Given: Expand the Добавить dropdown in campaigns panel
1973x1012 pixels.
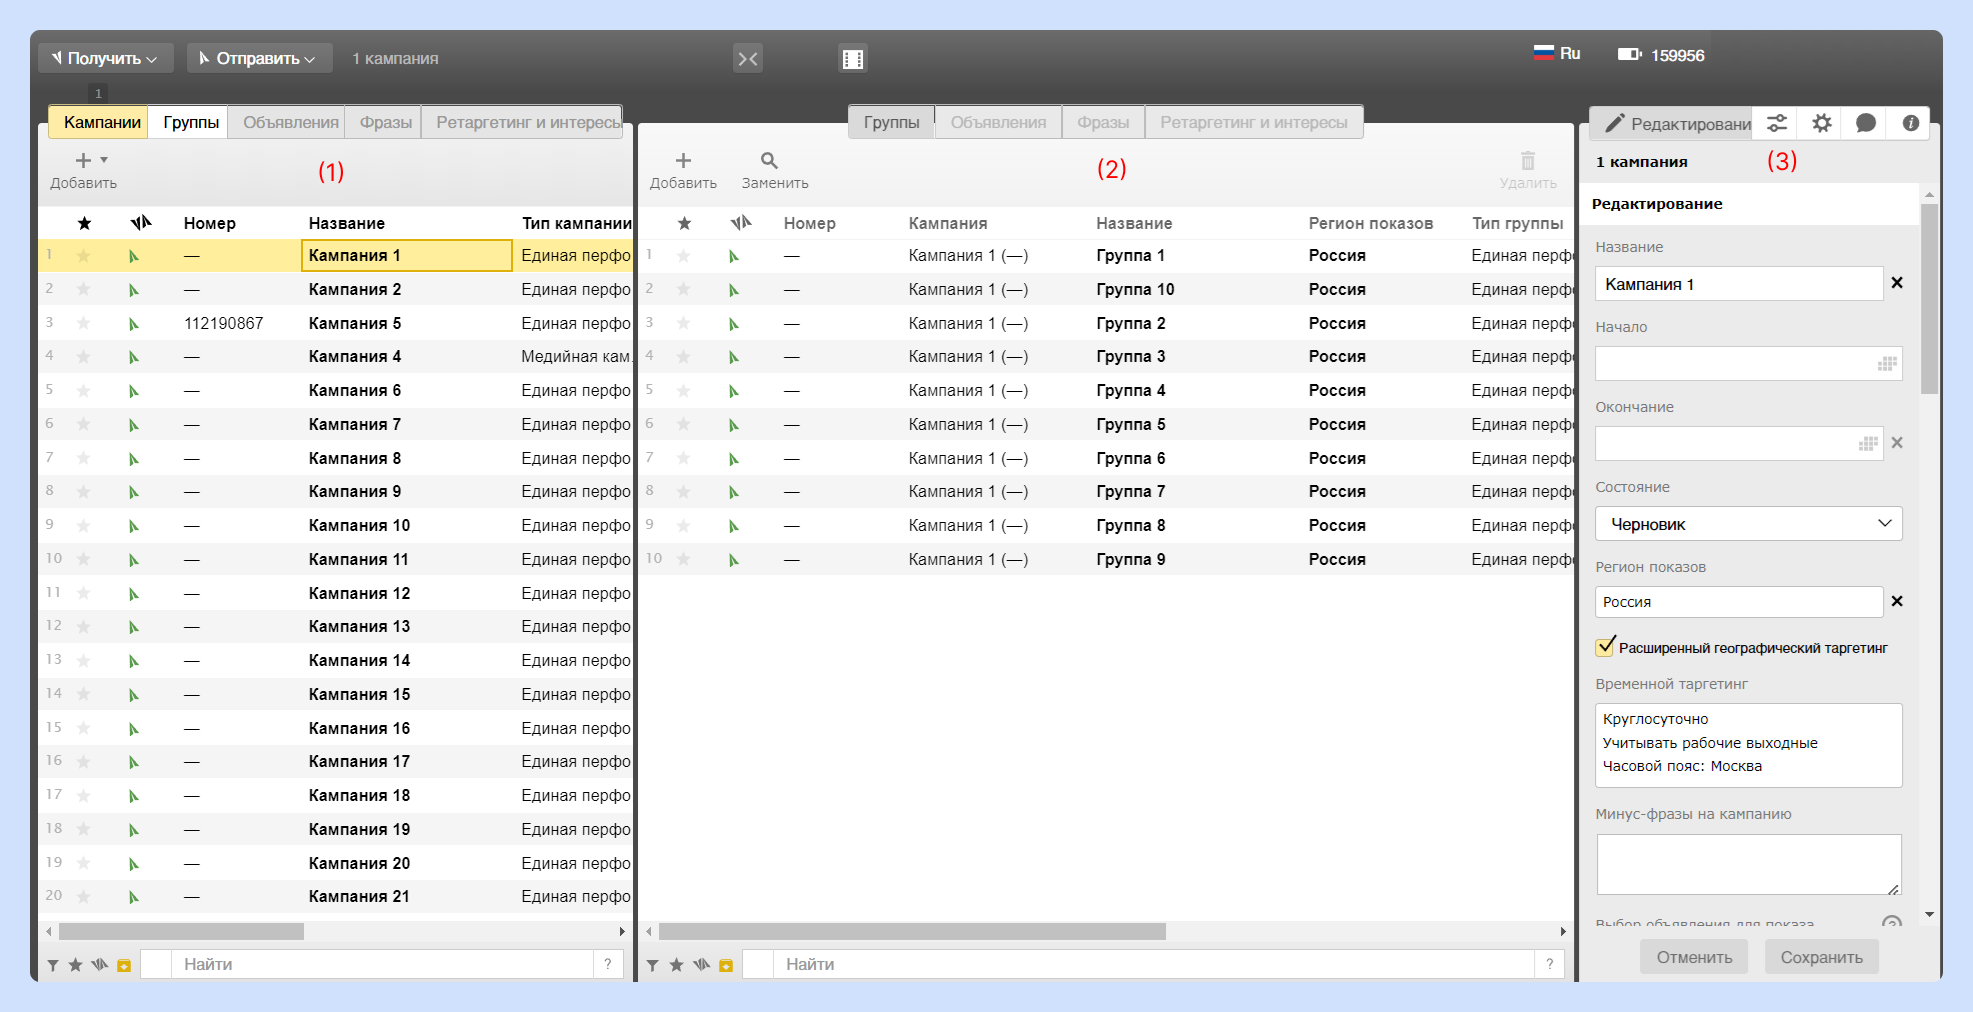Looking at the screenshot, I should [104, 160].
